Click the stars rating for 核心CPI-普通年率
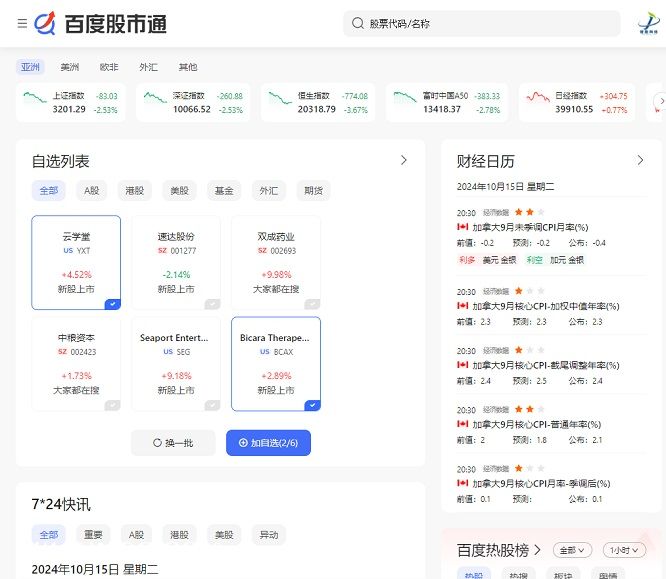Viewport: 666px width, 579px height. click(x=530, y=409)
